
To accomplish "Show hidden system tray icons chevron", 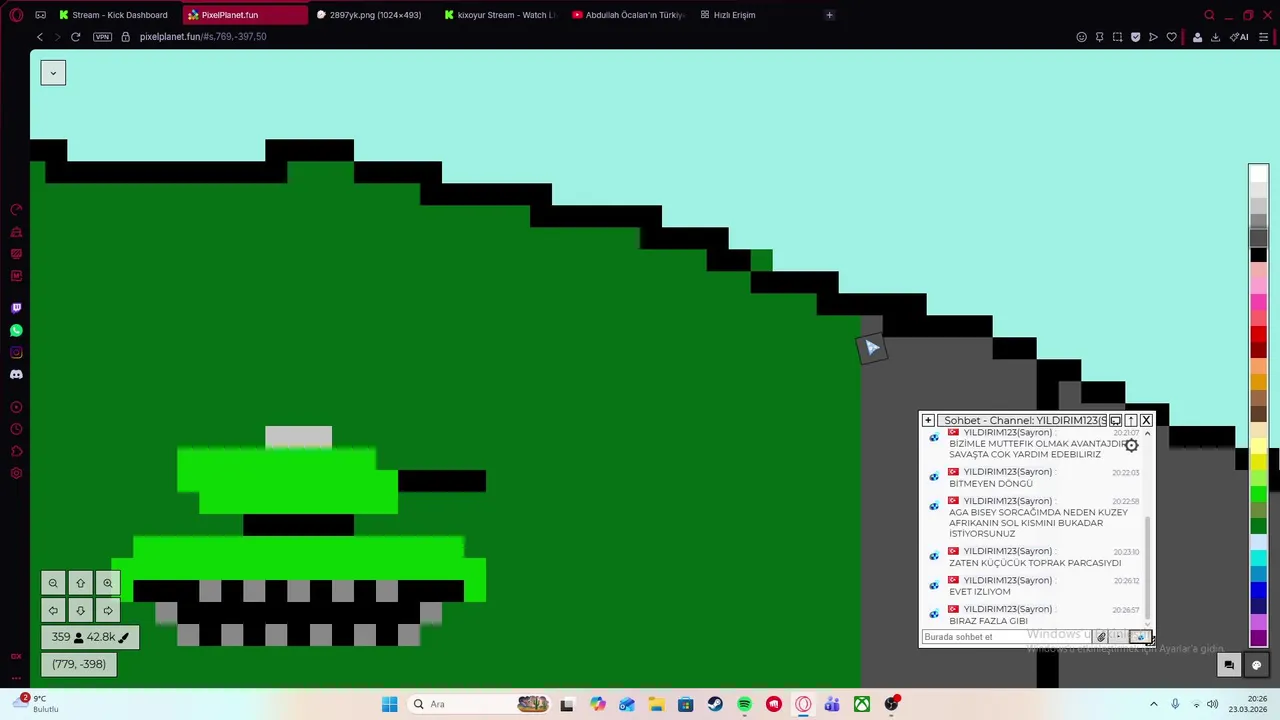I will point(1153,704).
